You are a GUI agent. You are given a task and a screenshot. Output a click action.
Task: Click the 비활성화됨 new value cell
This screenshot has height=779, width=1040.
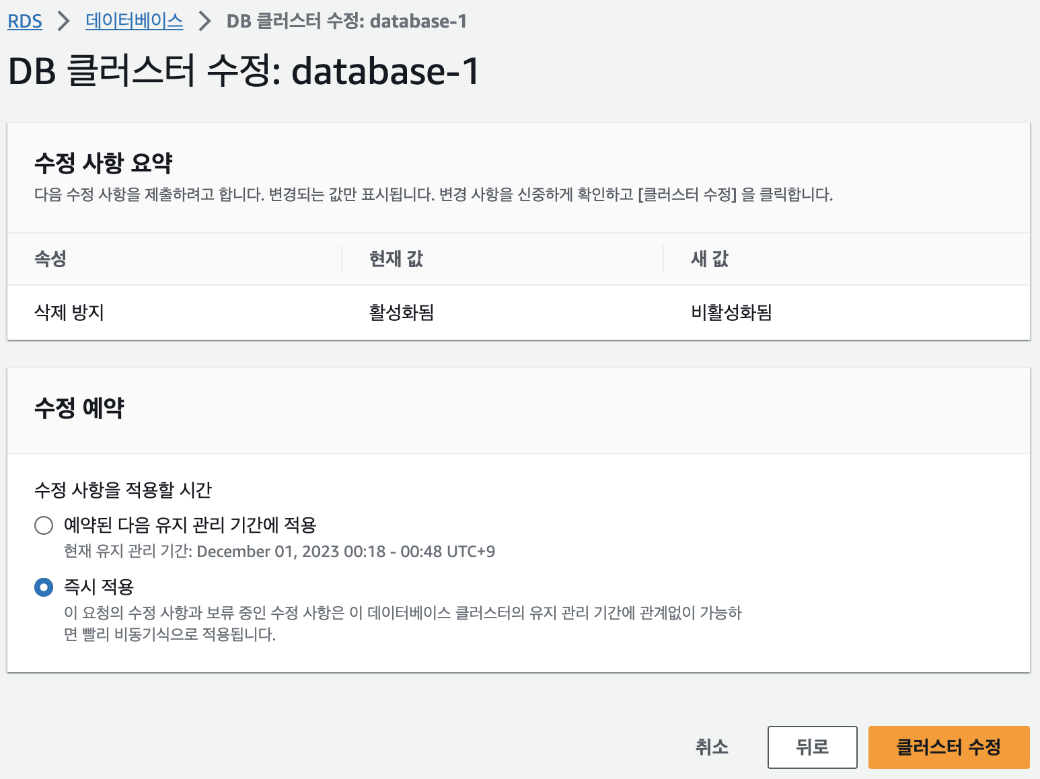(732, 313)
